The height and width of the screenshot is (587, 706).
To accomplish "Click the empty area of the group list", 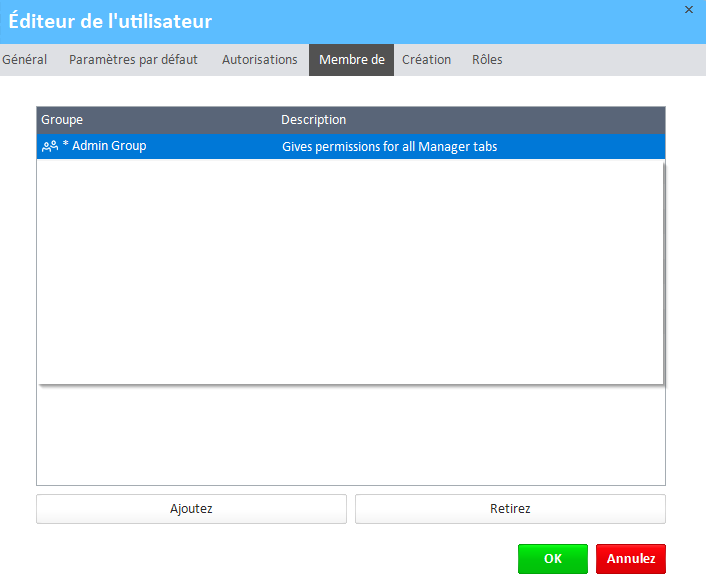I will click(350, 270).
